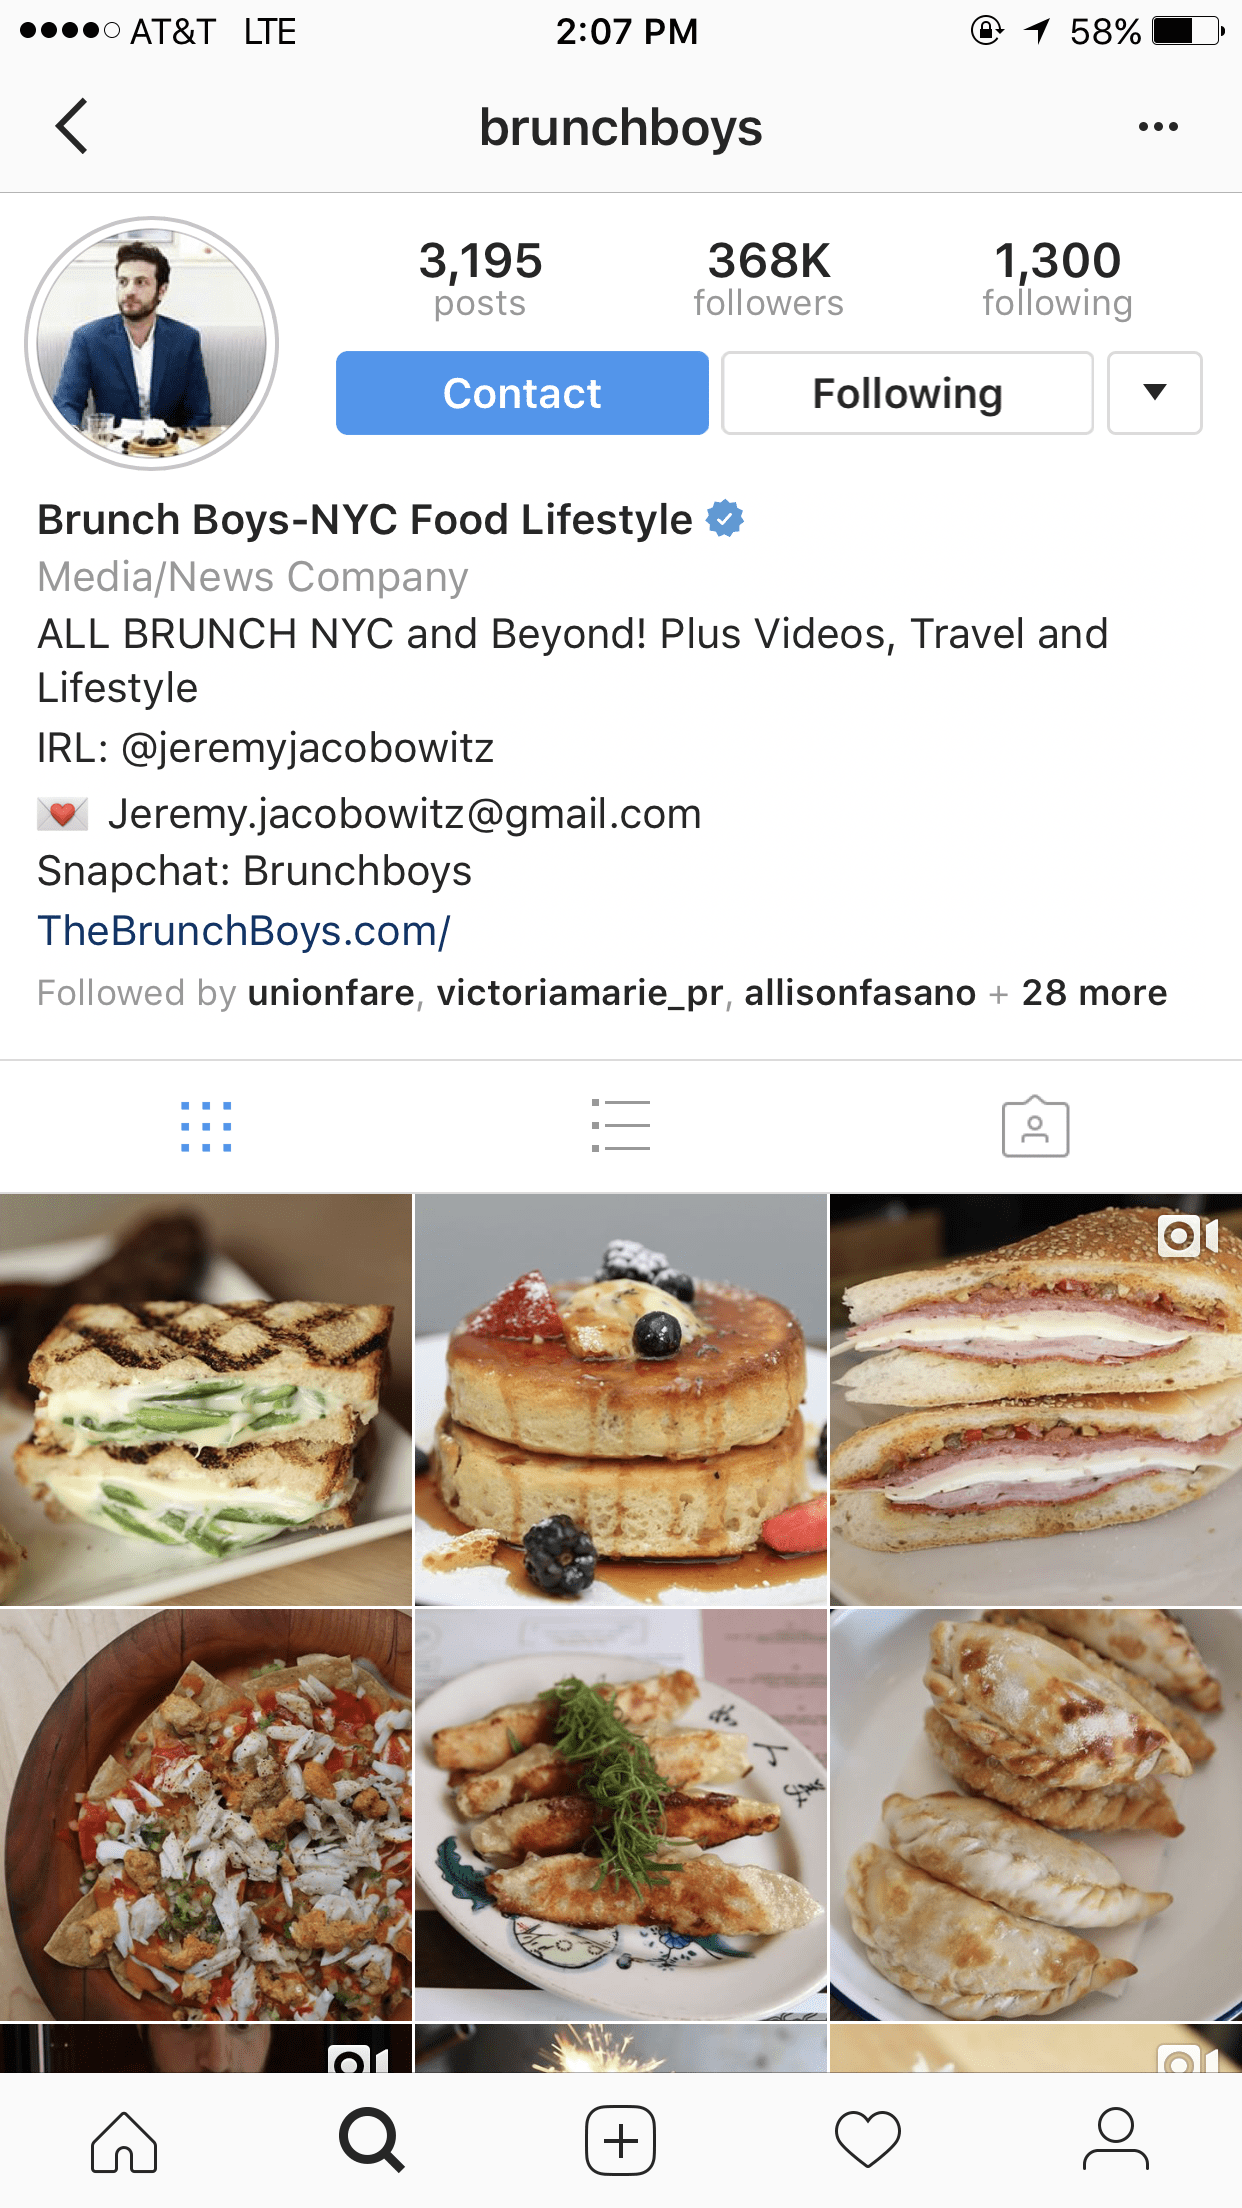
Task: Toggle the Following button
Action: tap(907, 393)
